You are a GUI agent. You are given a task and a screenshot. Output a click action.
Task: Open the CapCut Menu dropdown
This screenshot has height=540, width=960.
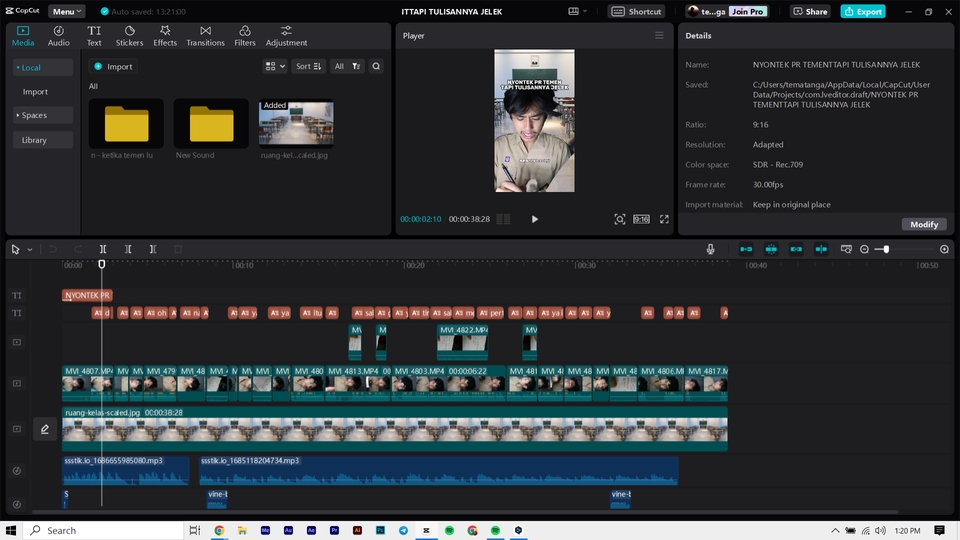[66, 12]
